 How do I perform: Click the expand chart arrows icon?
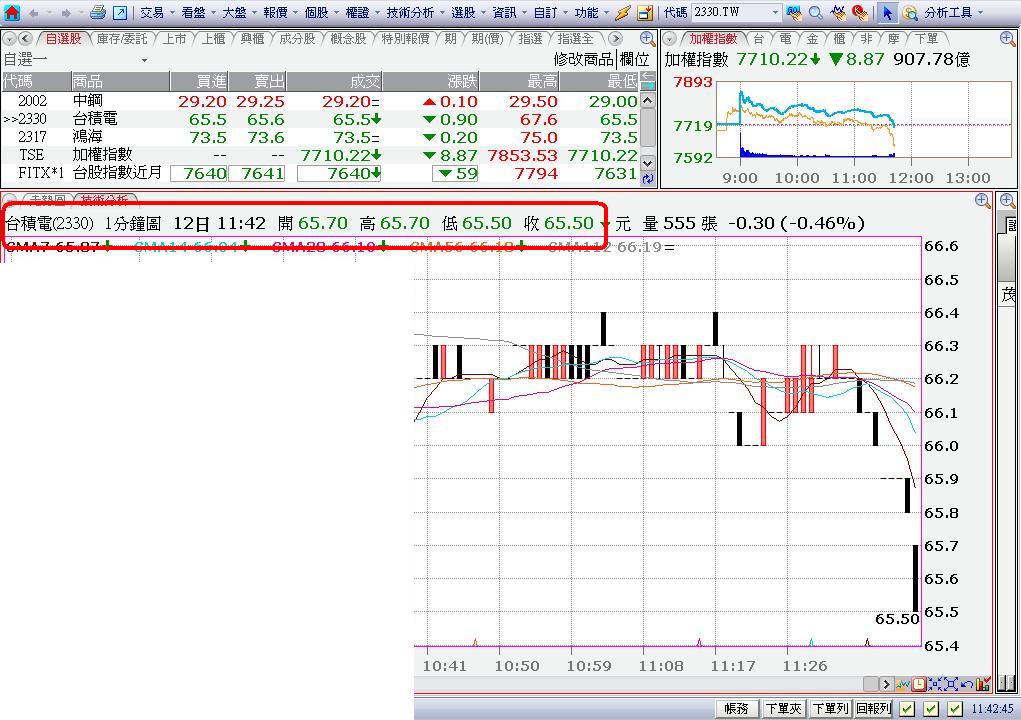pyautogui.click(x=951, y=684)
